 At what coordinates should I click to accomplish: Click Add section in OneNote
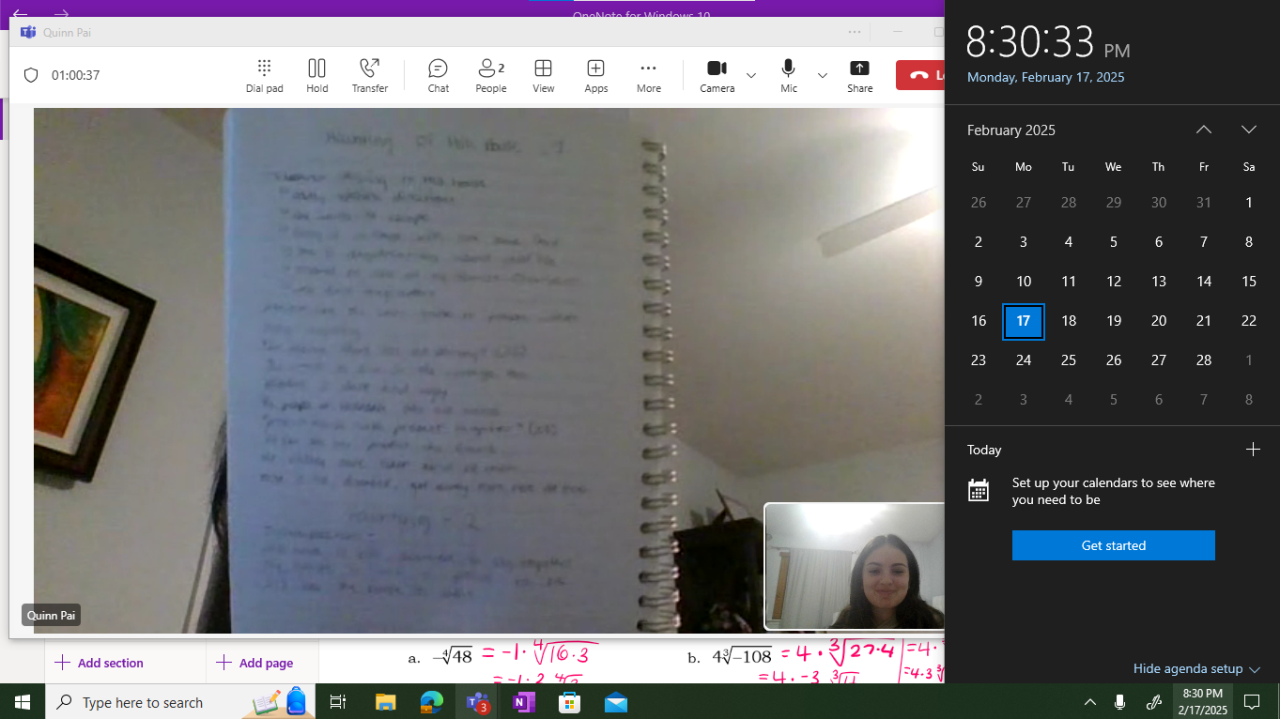tap(99, 663)
